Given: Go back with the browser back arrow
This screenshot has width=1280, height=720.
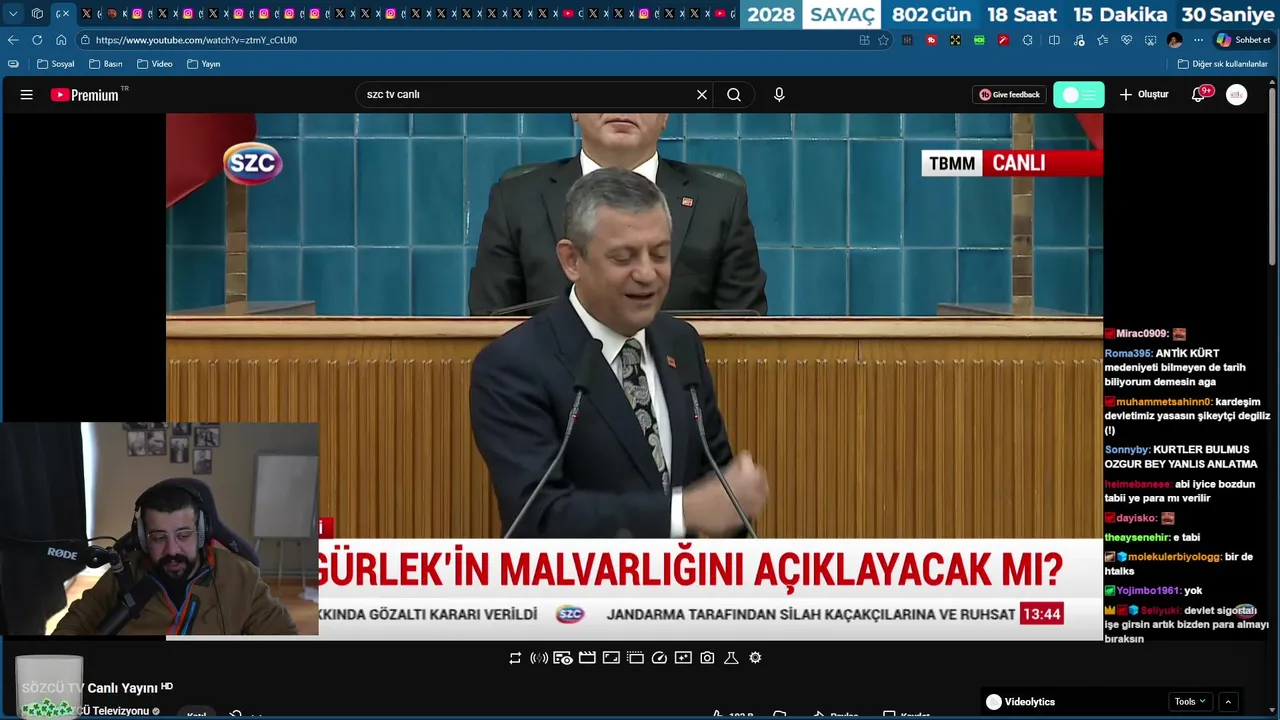Looking at the screenshot, I should coord(13,40).
